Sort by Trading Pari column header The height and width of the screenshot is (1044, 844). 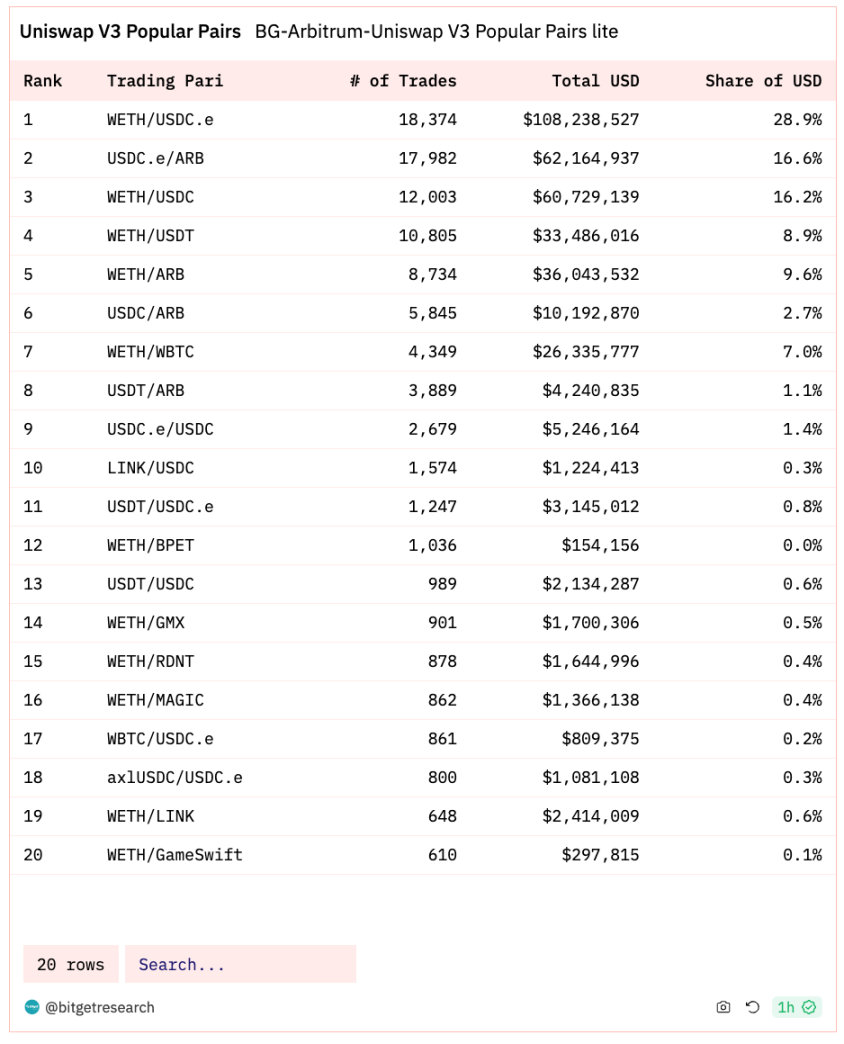(165, 81)
